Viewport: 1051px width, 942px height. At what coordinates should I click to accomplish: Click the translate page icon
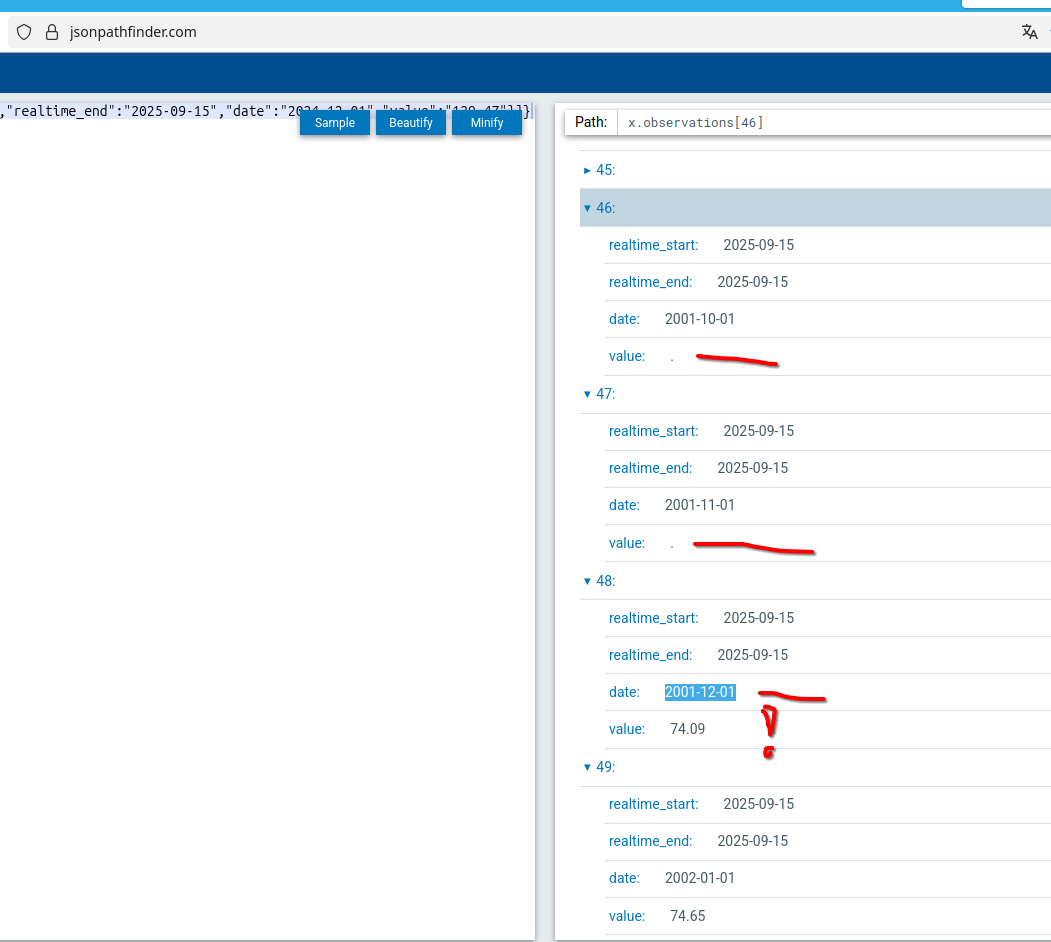1029,32
